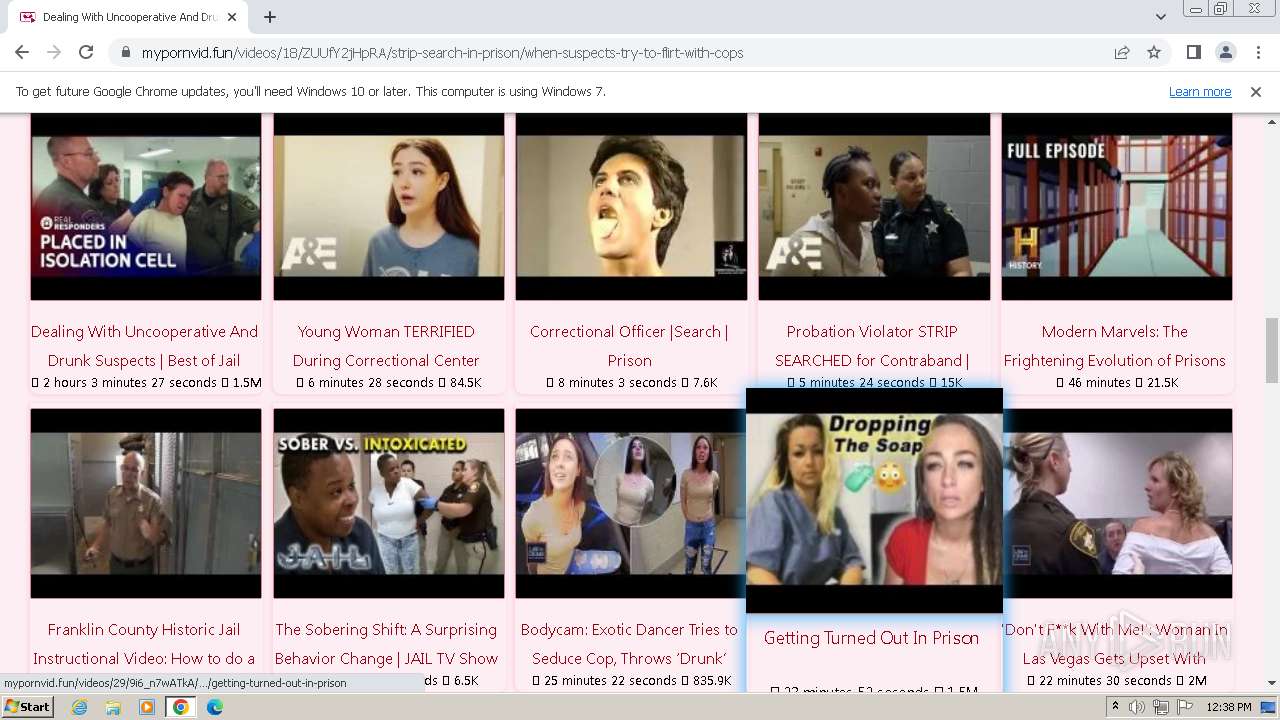Switch to the Chrome taskbar icon
Viewport: 1280px width, 720px height.
click(181, 707)
